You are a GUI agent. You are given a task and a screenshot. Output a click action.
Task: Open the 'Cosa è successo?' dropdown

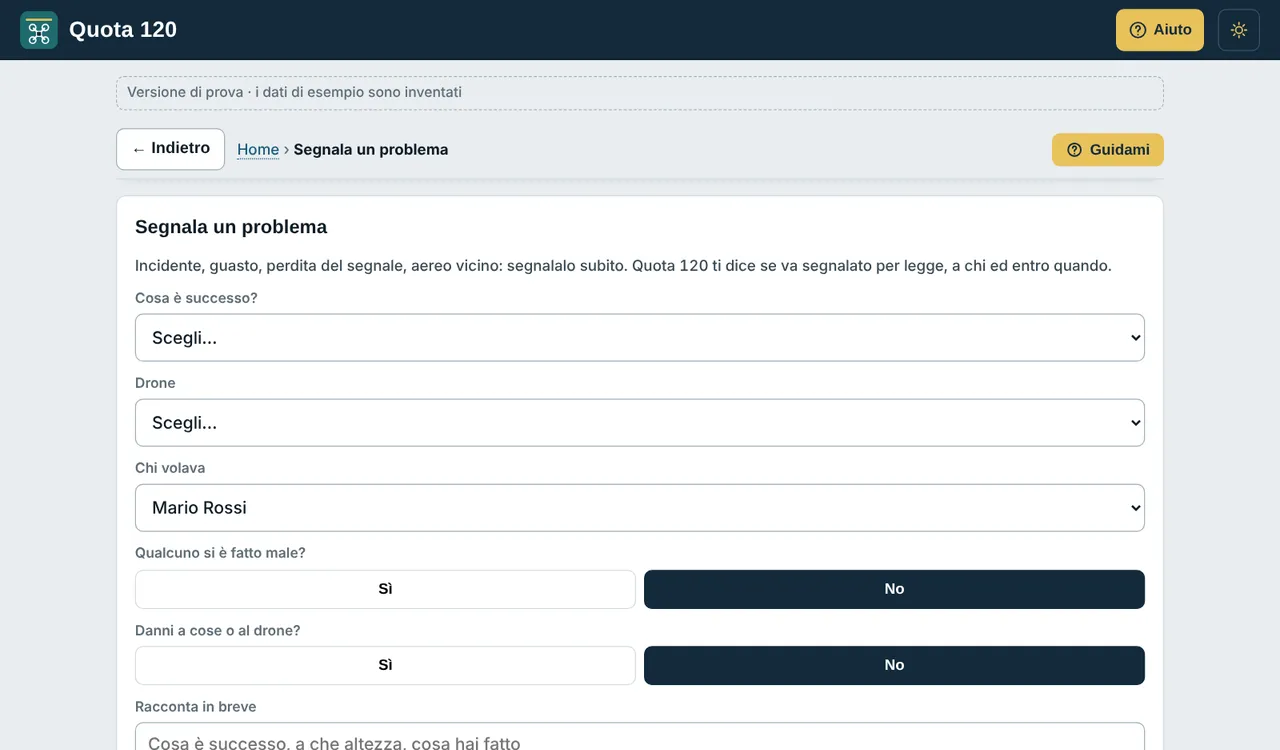point(640,338)
